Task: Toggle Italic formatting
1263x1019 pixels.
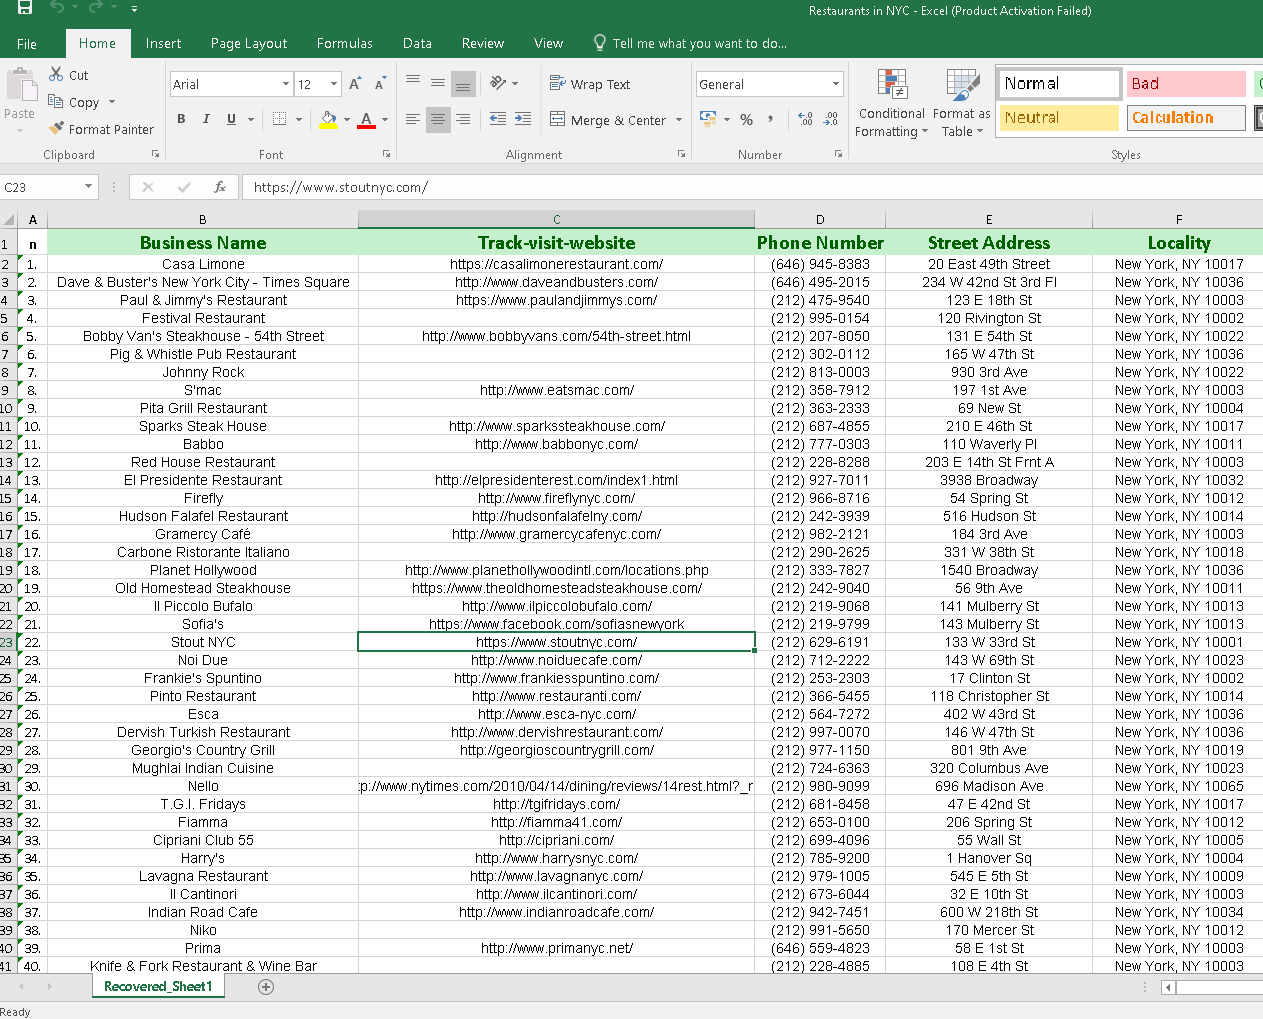Action: coord(206,119)
